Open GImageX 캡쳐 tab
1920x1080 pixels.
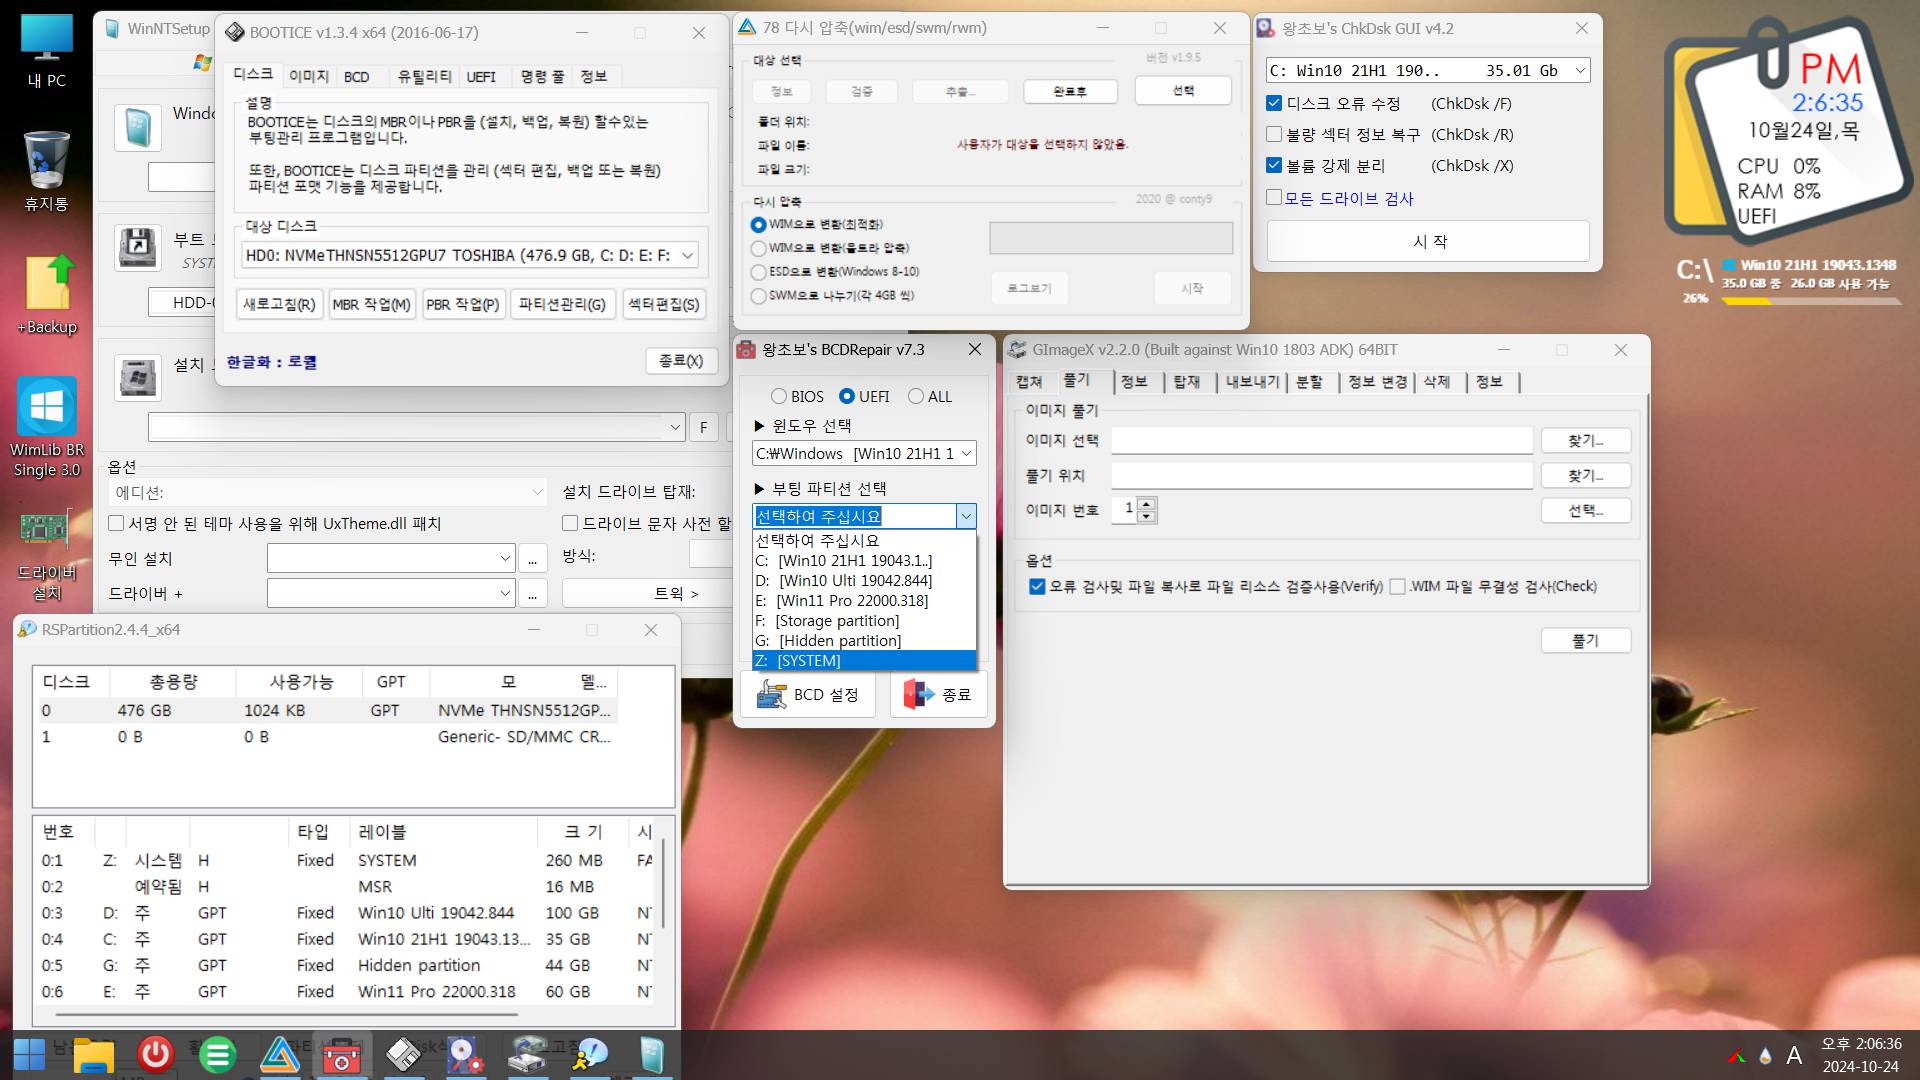tap(1030, 382)
